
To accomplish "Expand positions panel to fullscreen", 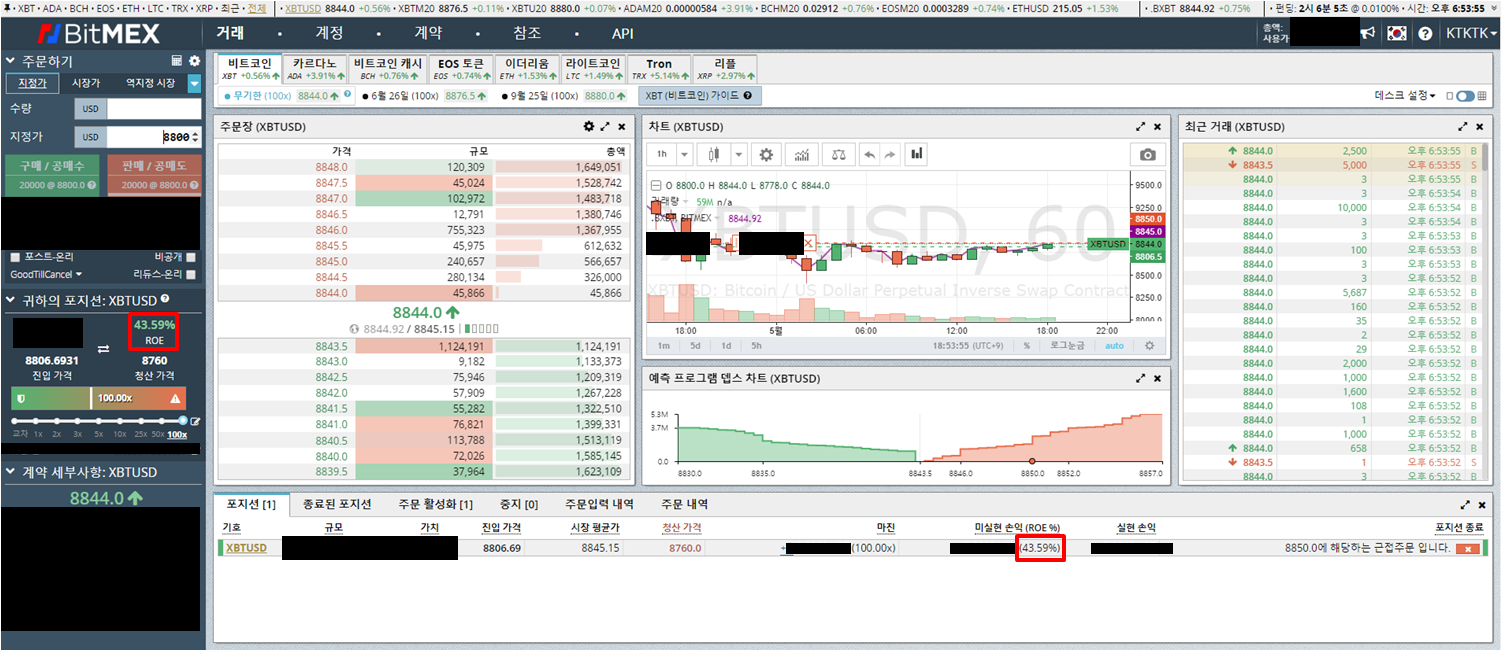I will click(x=1466, y=505).
